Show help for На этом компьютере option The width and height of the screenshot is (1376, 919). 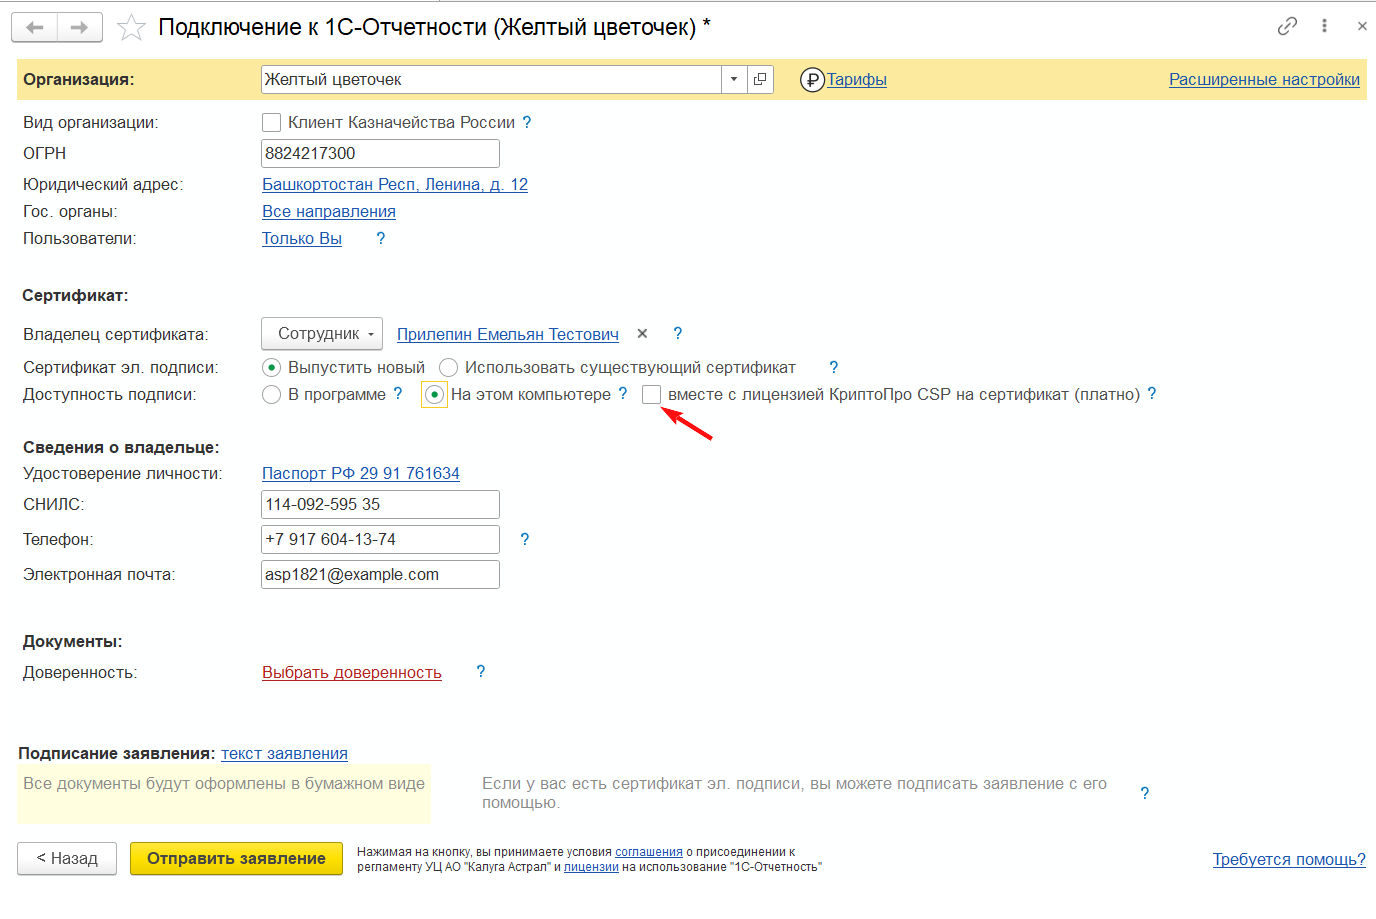click(x=623, y=394)
